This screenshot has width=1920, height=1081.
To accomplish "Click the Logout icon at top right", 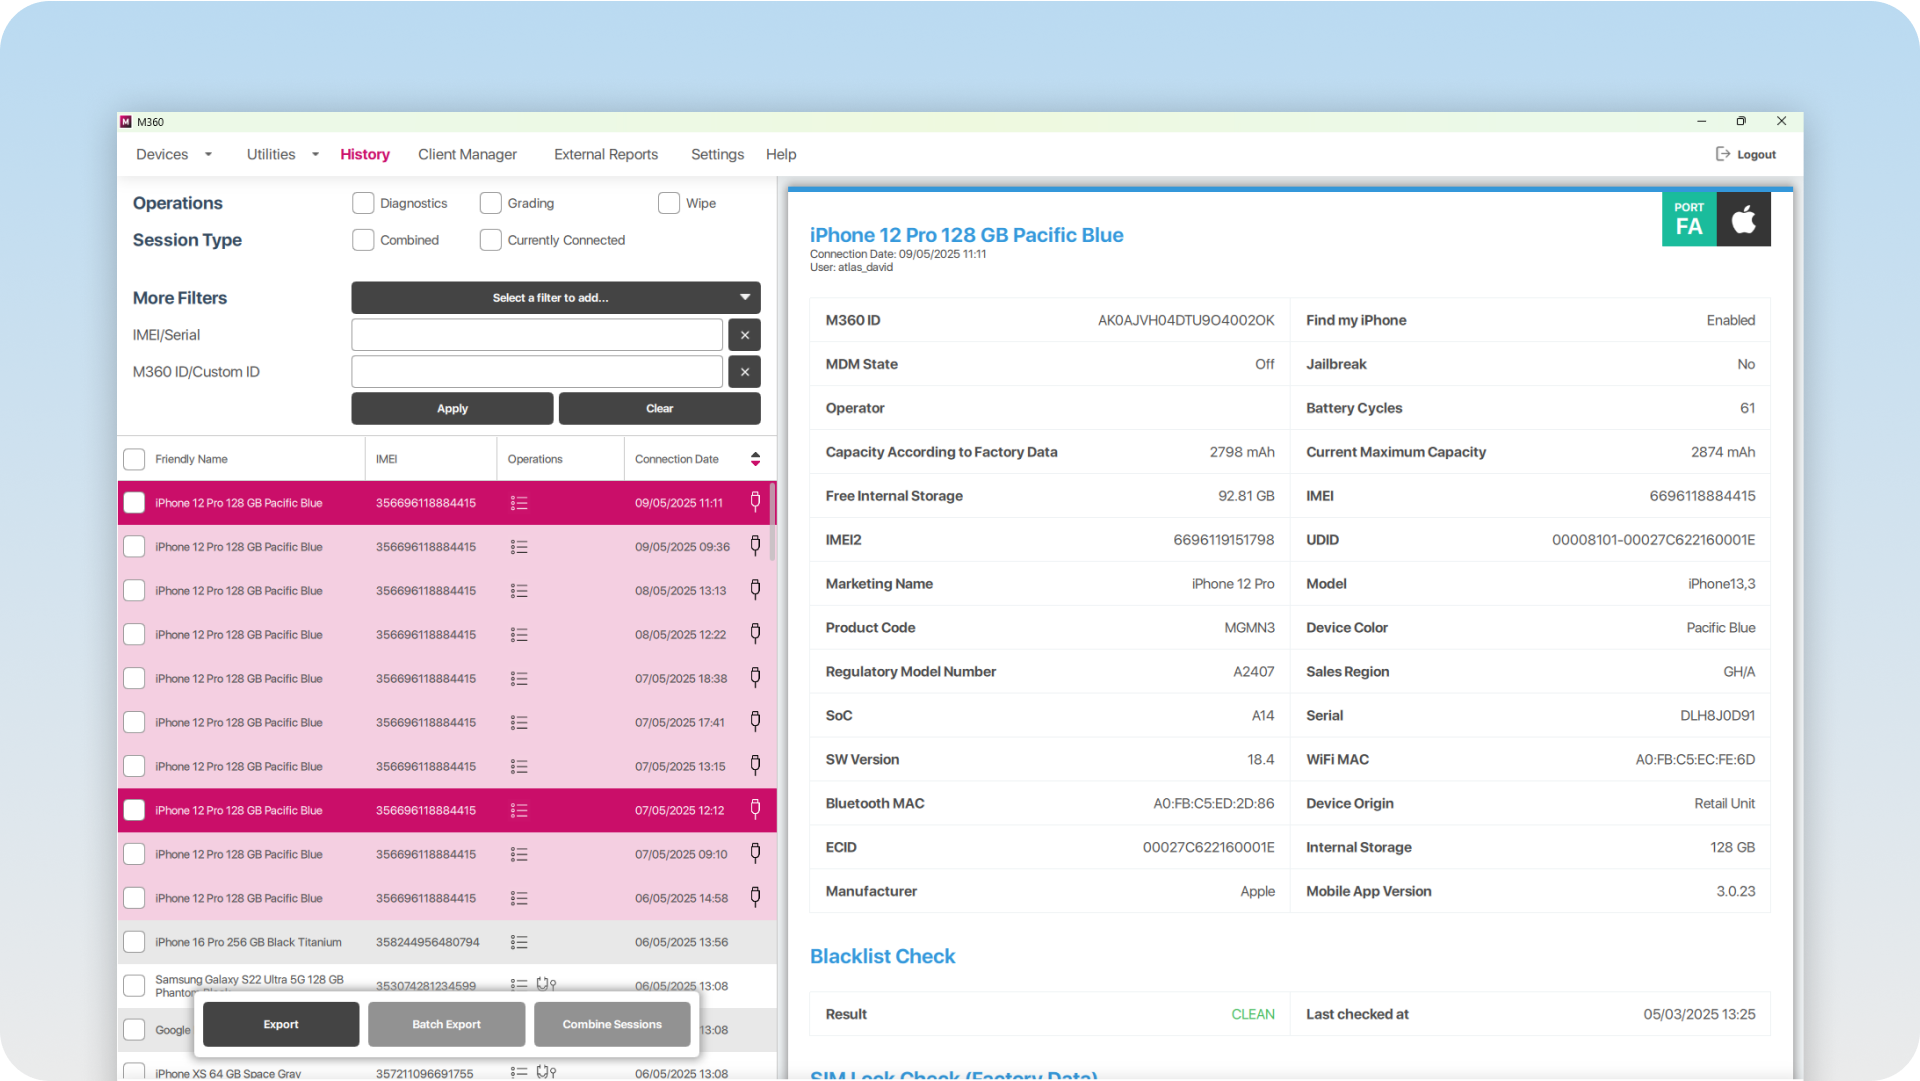I will pyautogui.click(x=1722, y=154).
